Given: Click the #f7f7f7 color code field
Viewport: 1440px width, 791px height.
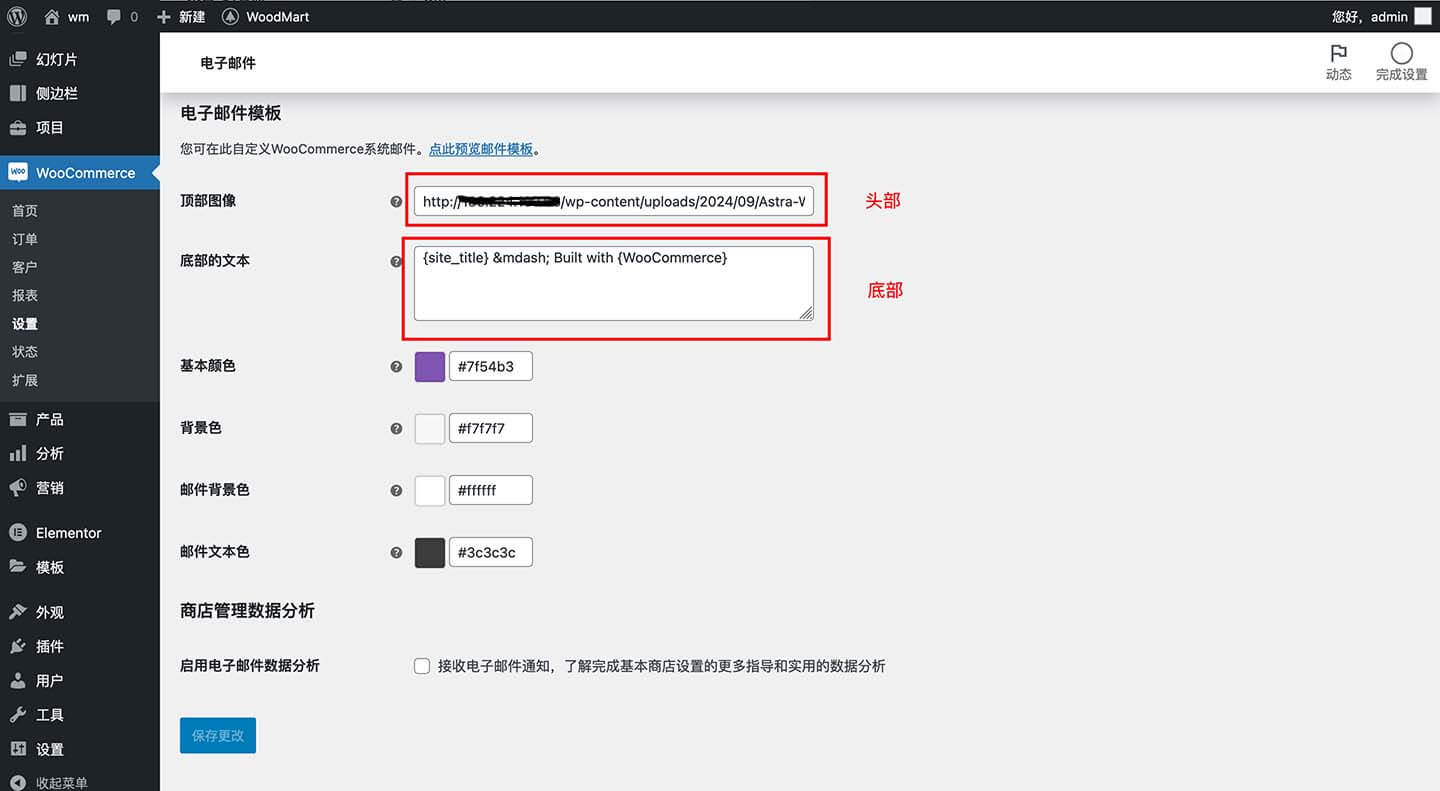Looking at the screenshot, I should click(x=491, y=428).
